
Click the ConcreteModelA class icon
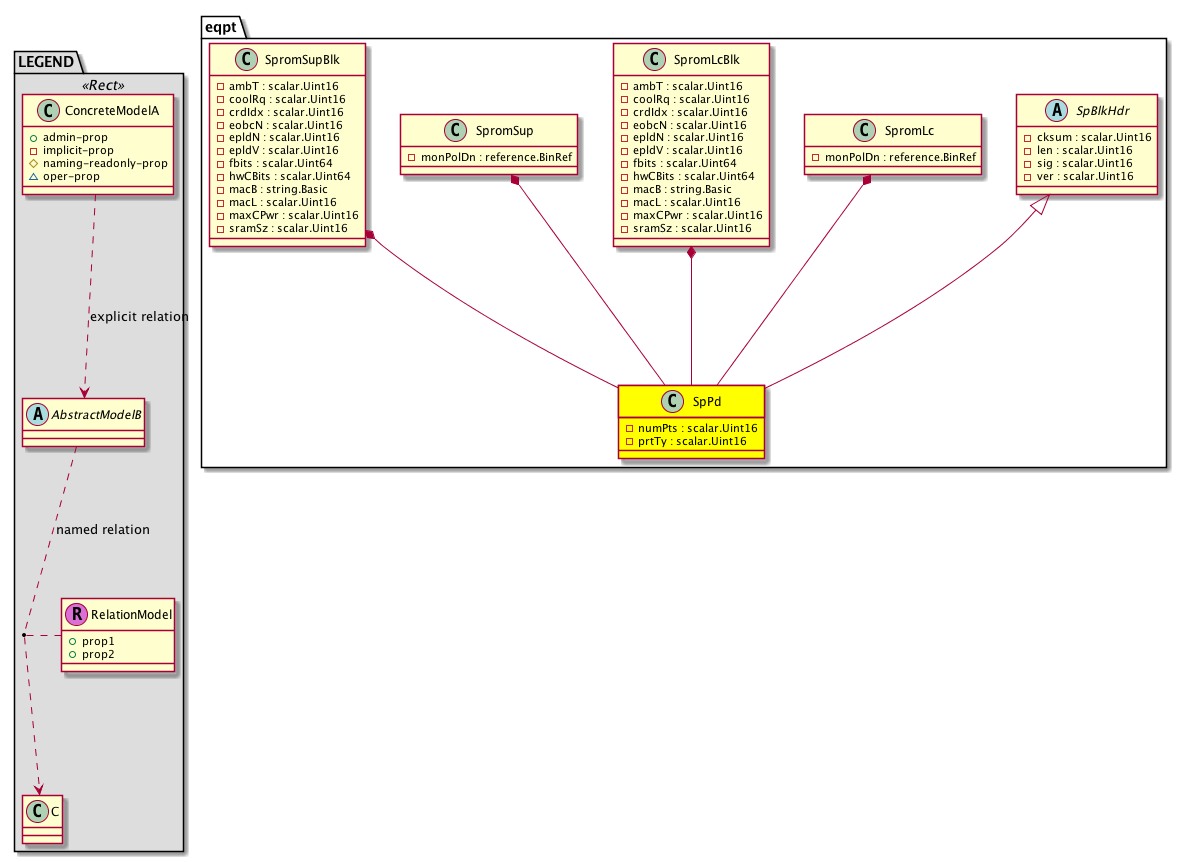(47, 111)
